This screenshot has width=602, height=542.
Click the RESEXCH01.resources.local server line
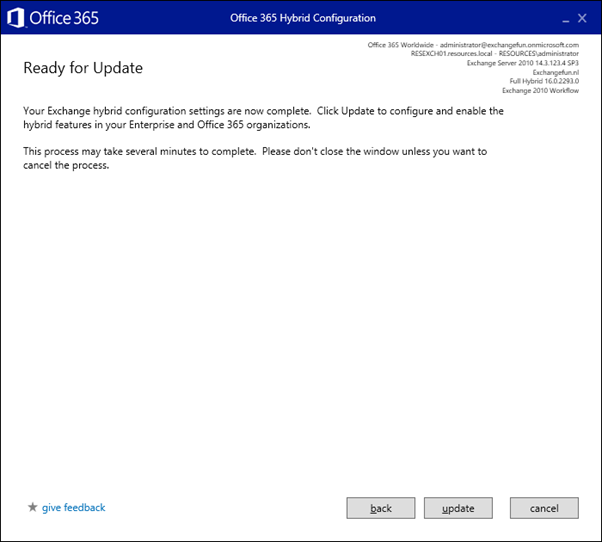click(x=495, y=54)
